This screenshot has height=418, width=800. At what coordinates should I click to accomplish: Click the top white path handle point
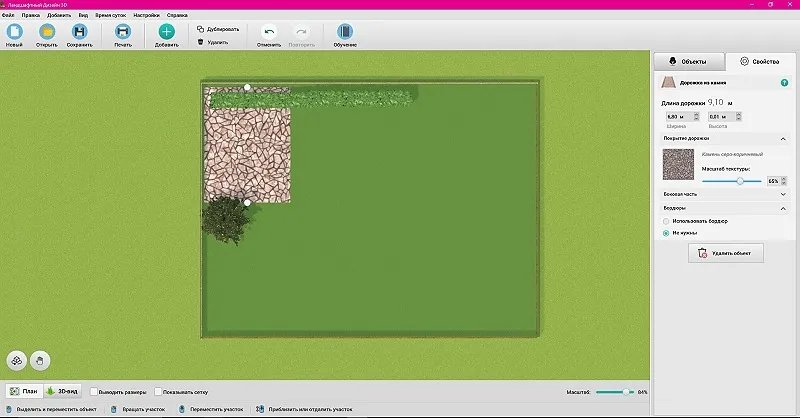pos(247,87)
